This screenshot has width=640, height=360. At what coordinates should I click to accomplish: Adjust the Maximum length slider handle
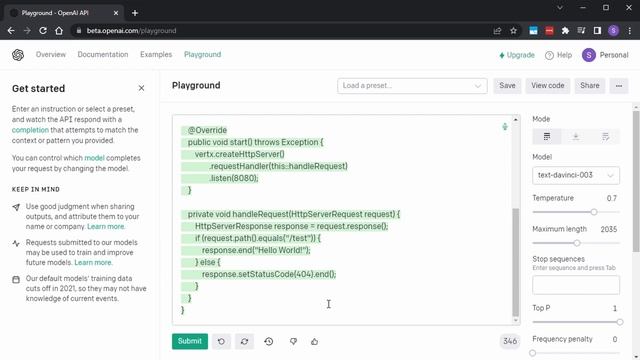click(x=577, y=243)
